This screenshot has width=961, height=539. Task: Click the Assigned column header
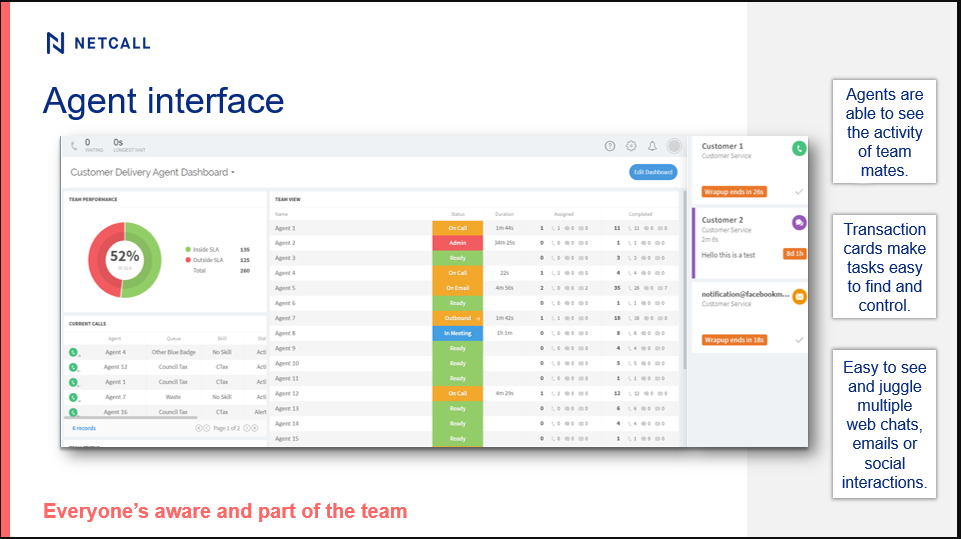click(564, 214)
